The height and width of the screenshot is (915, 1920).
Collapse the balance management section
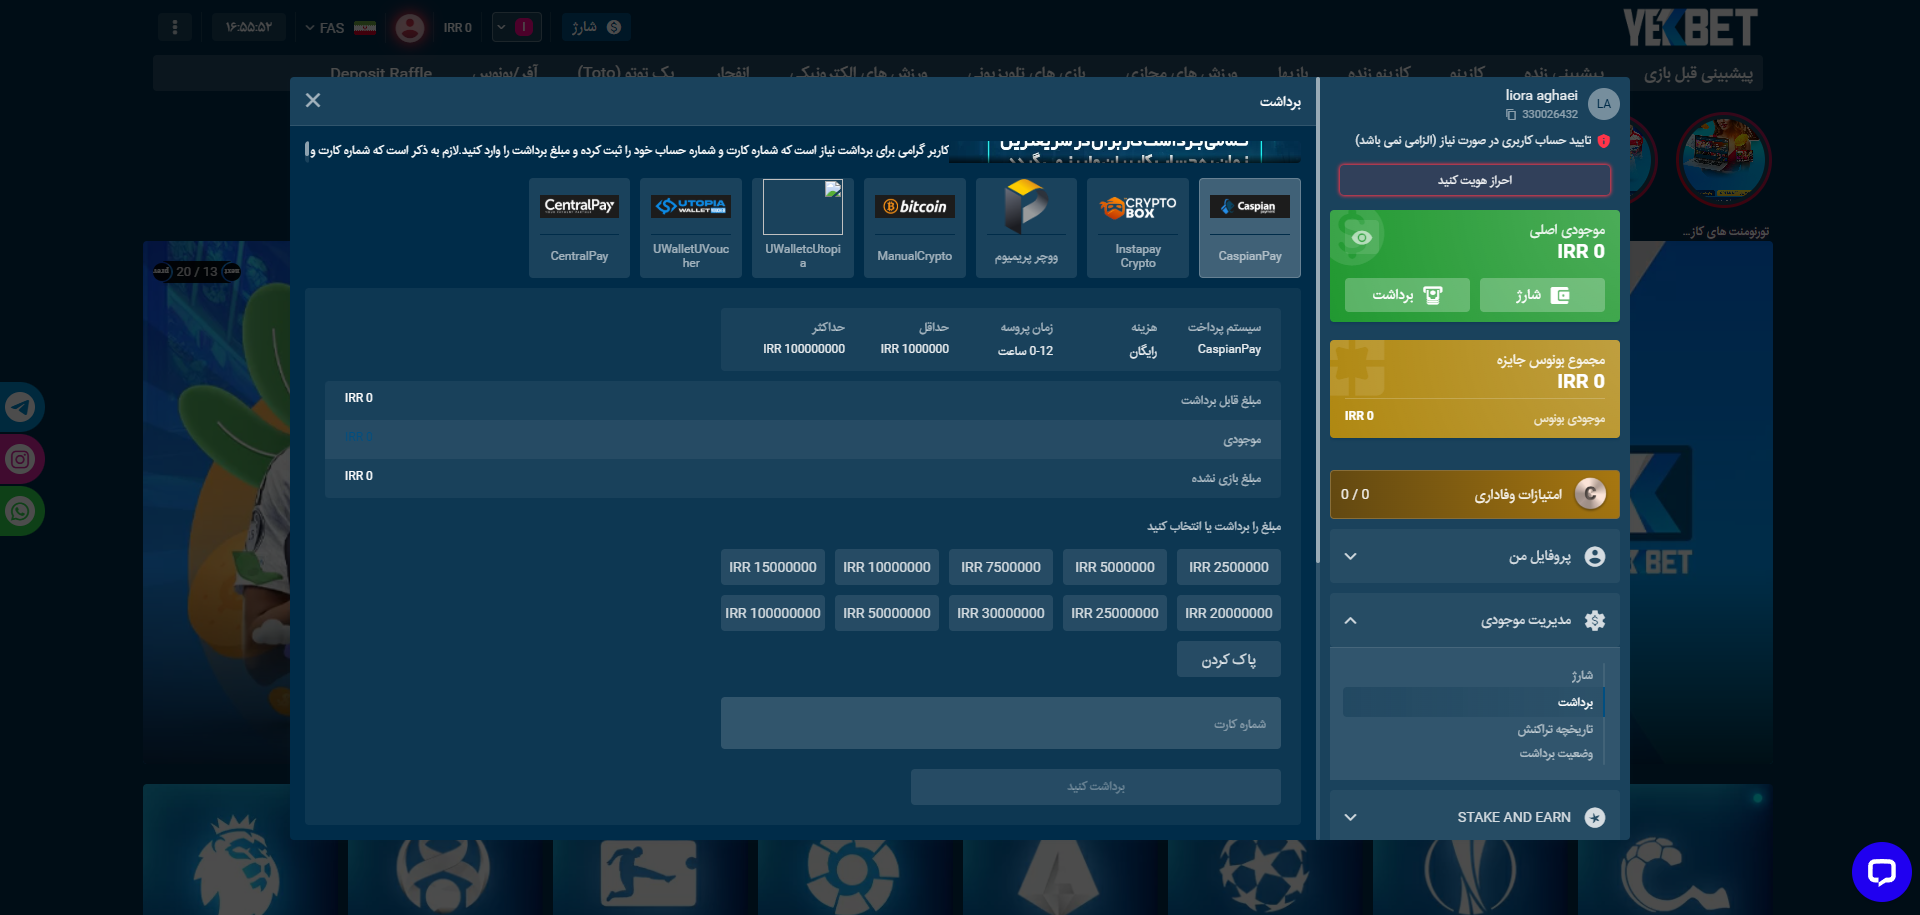(x=1351, y=621)
